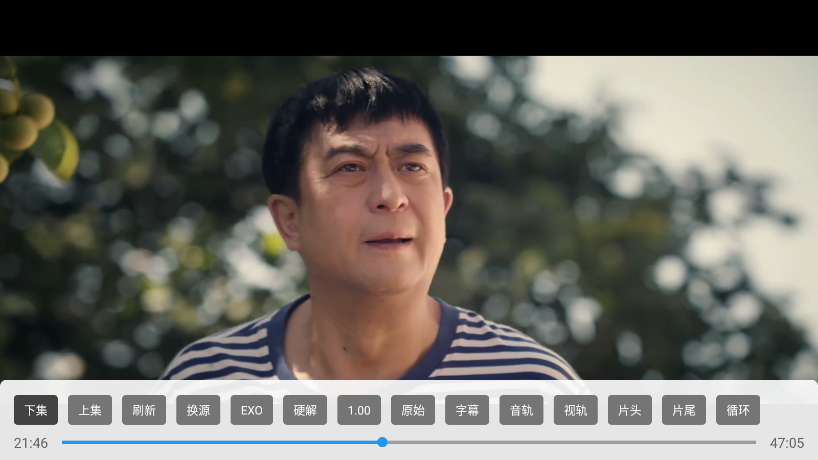Set outro skip point 片尾
Image resolution: width=818 pixels, height=460 pixels.
click(684, 410)
